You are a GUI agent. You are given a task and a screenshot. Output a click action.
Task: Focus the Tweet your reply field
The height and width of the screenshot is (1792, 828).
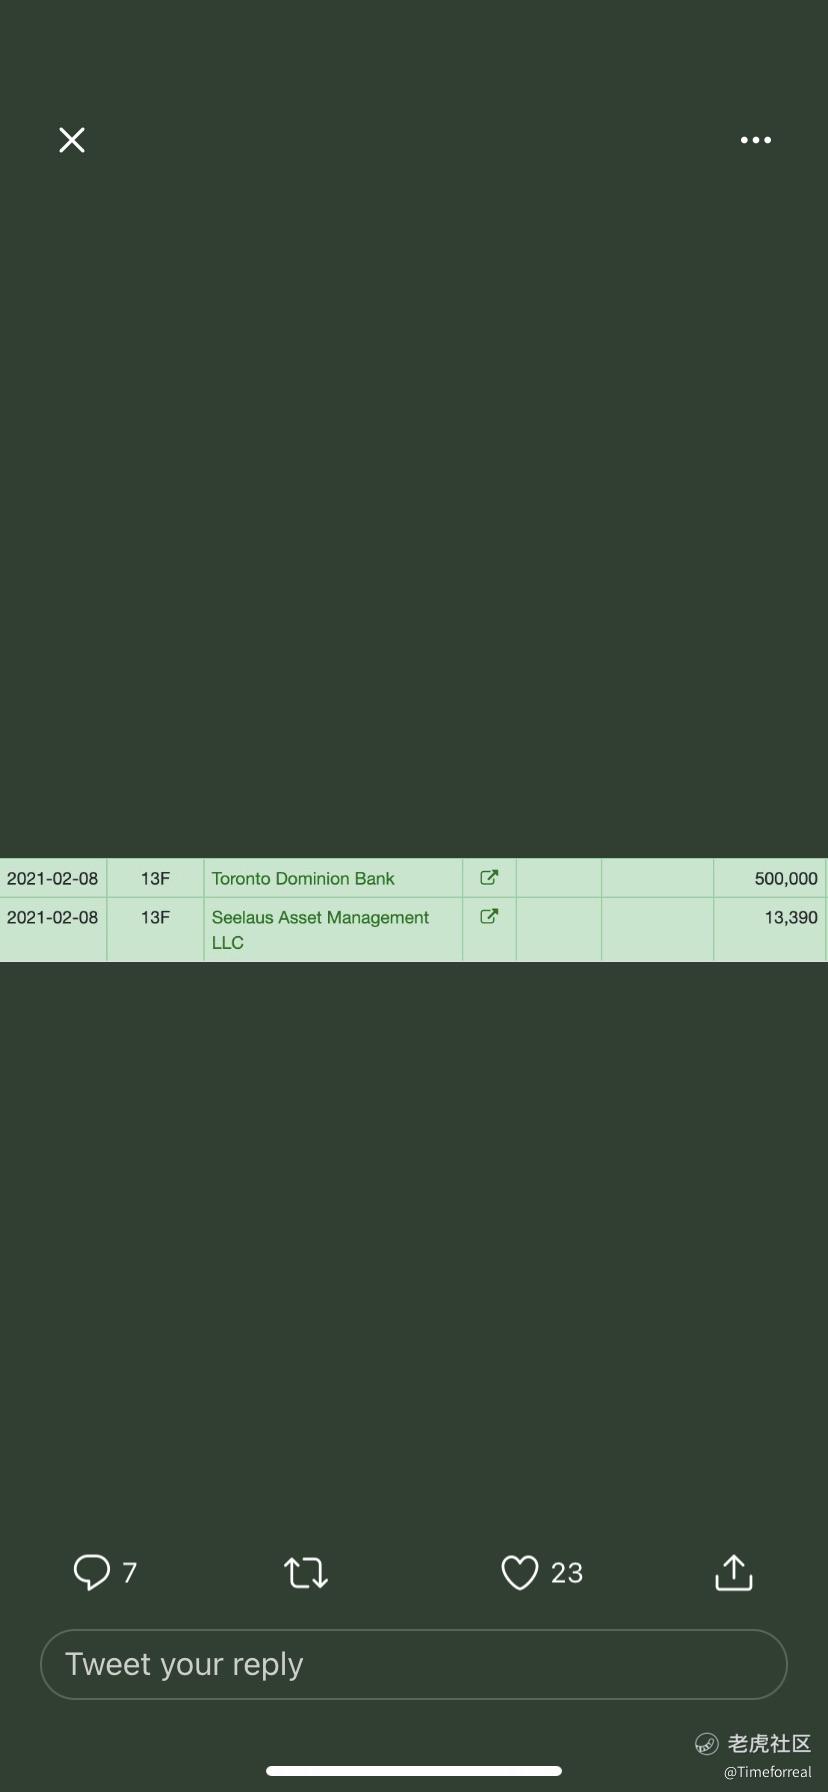(414, 1664)
